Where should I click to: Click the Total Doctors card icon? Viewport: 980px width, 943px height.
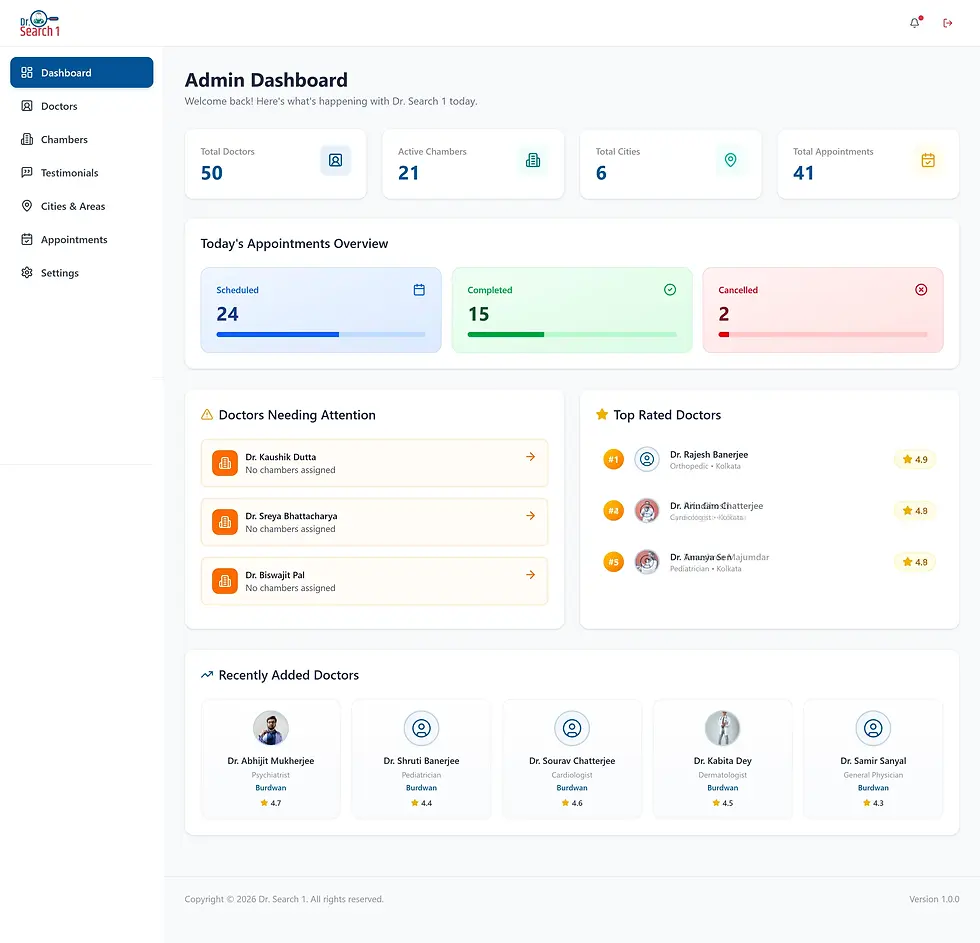(336, 161)
